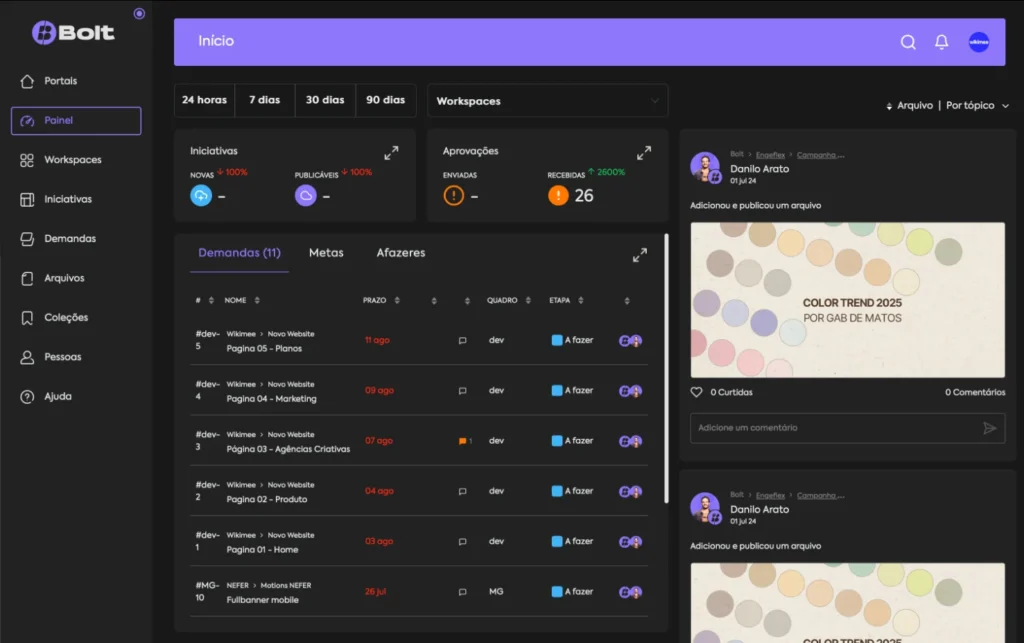Open Pagina 05 - Planos demand
1024x643 pixels.
264,348
